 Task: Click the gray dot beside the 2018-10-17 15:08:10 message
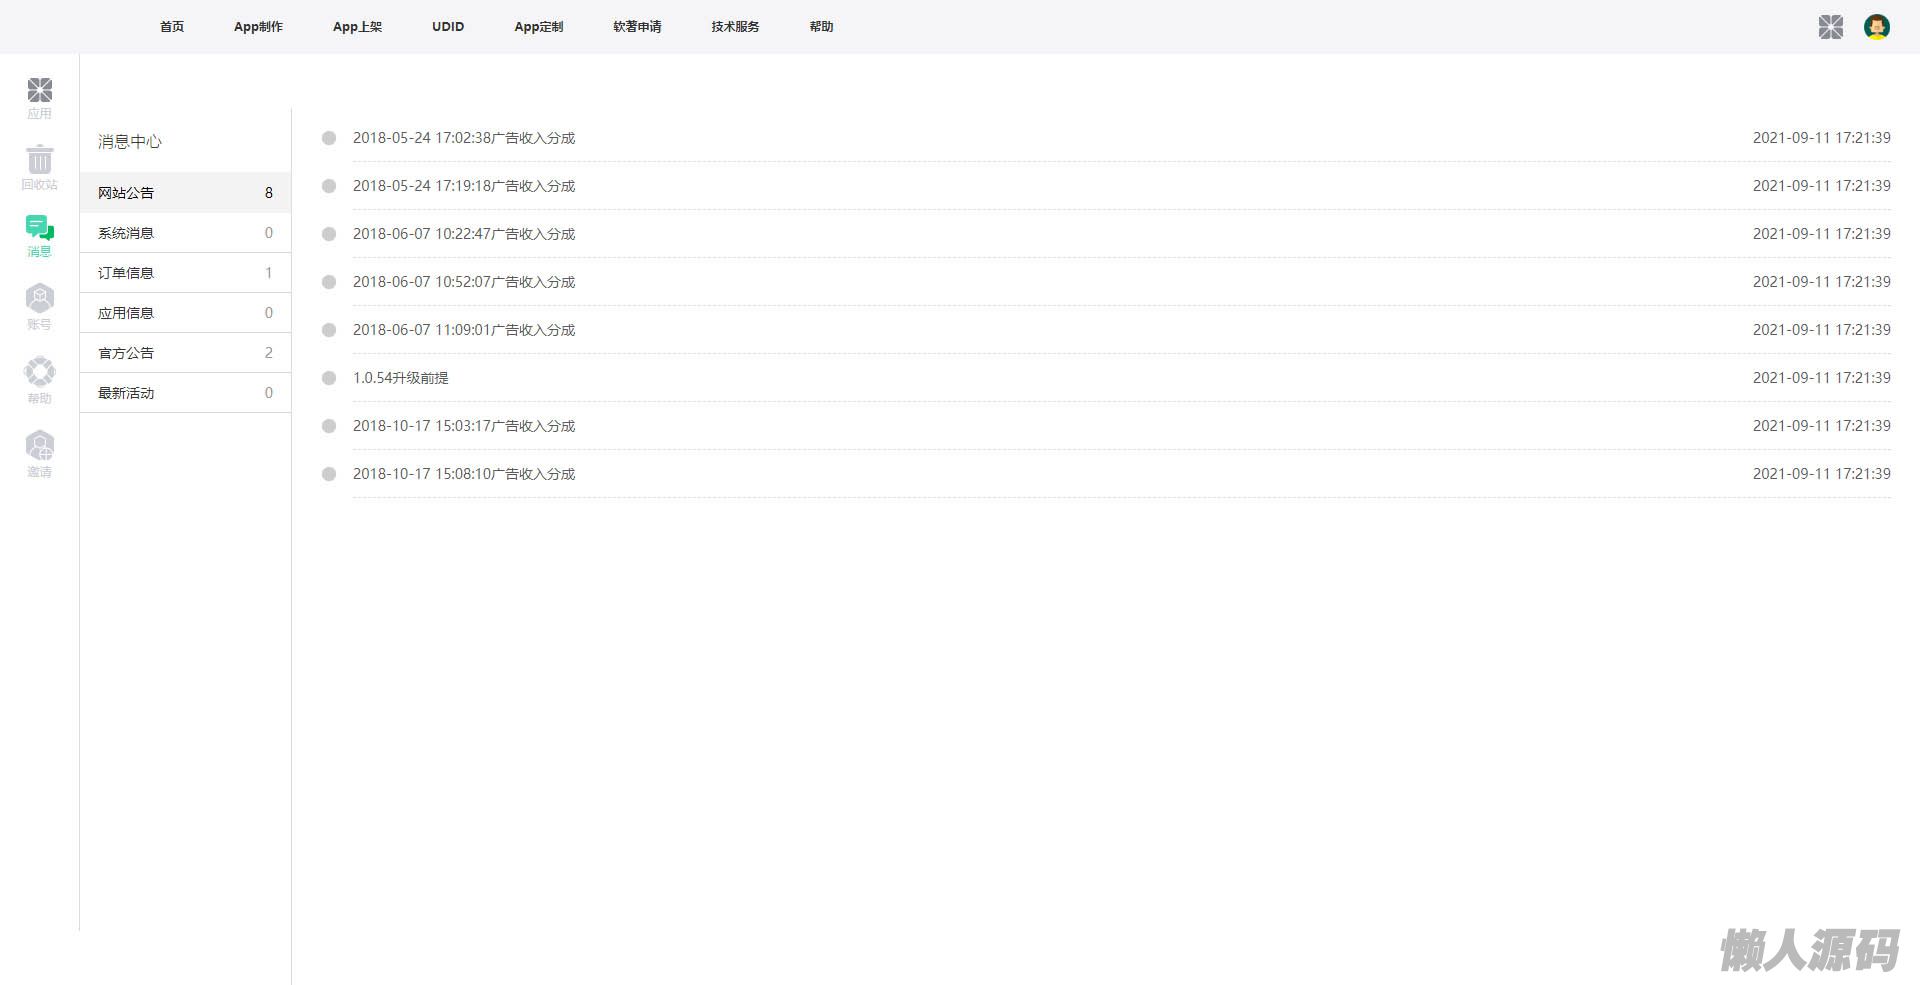click(x=328, y=474)
